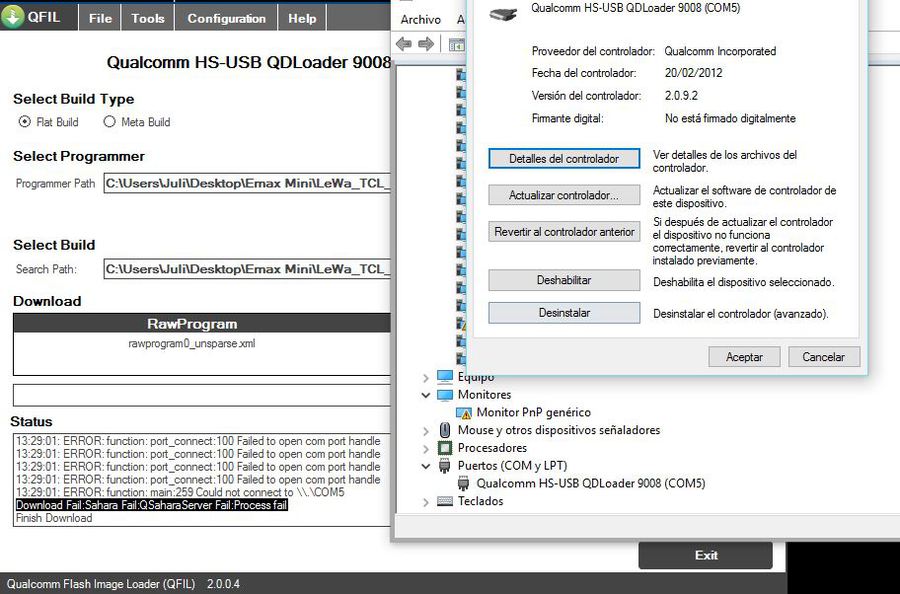Screen dimensions: 900x594
Task: Click the Teclados keyboard icon
Action: coord(445,501)
